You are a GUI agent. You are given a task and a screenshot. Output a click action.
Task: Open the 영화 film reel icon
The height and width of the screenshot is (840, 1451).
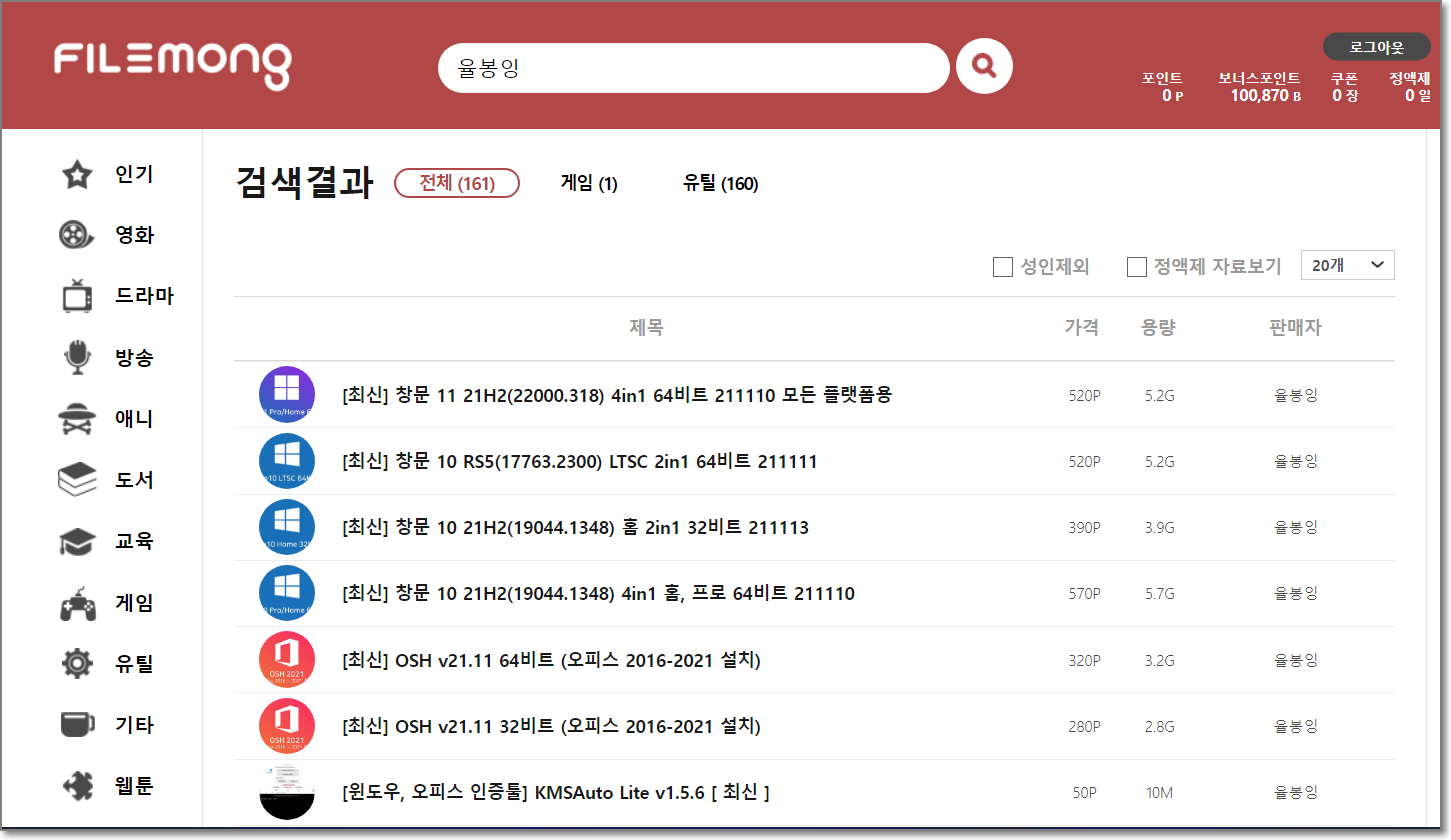(77, 236)
